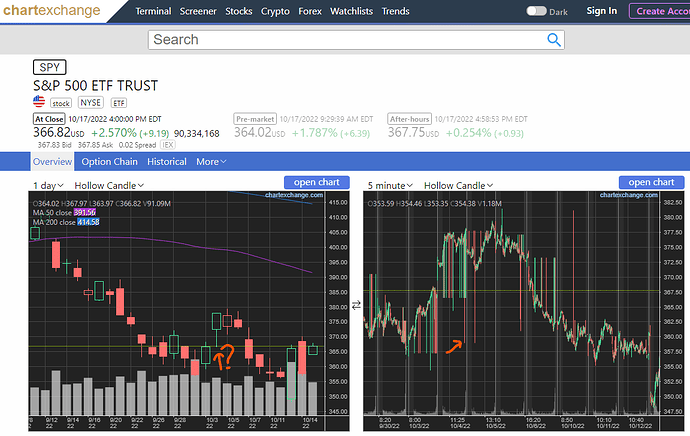Open chart for the daily view
The image size is (690, 436).
coord(317,182)
